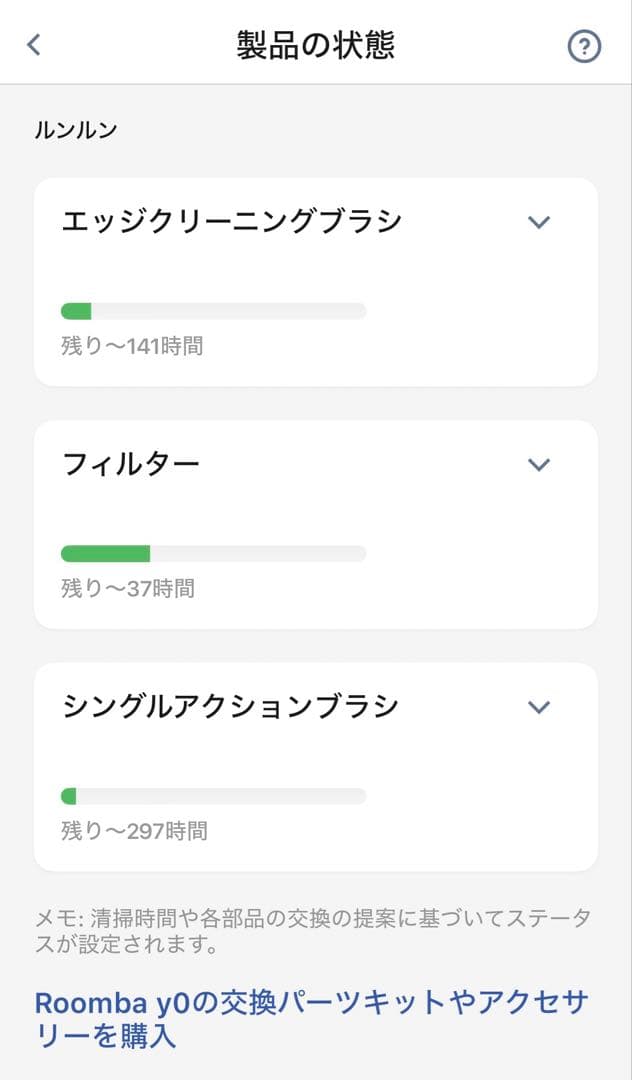Image resolution: width=632 pixels, height=1080 pixels.
Task: Click the 残り～37時間 label
Action: 128,588
